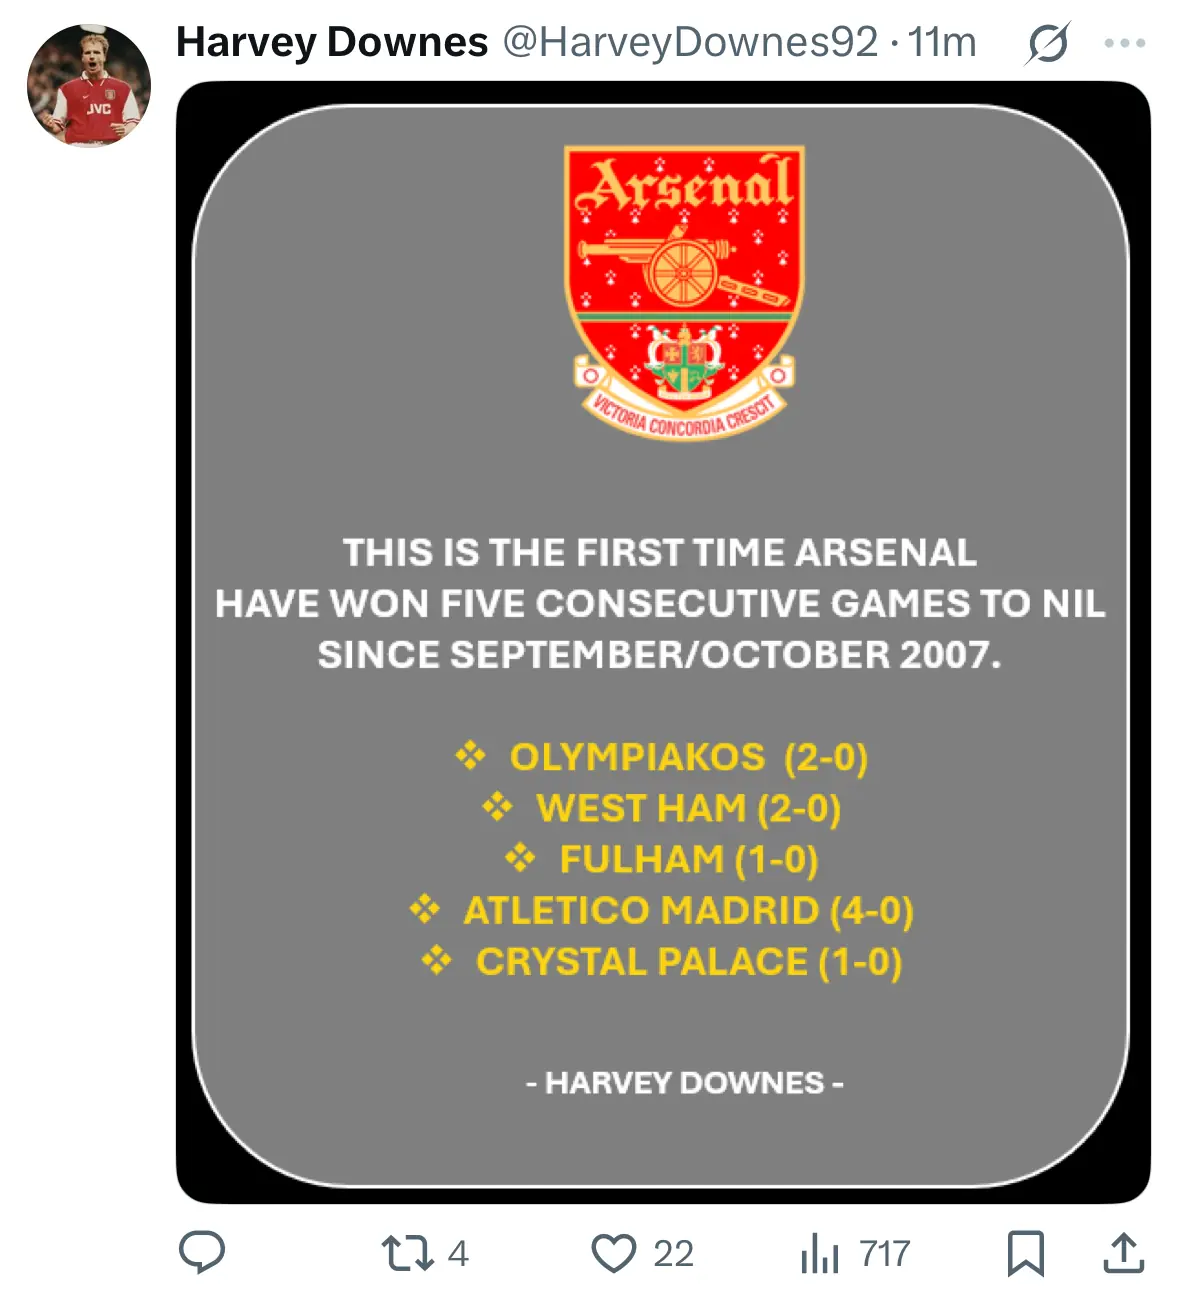Click the "- HARVEY DOWNES -" image signature
This screenshot has height=1310, width=1179.
(685, 1083)
